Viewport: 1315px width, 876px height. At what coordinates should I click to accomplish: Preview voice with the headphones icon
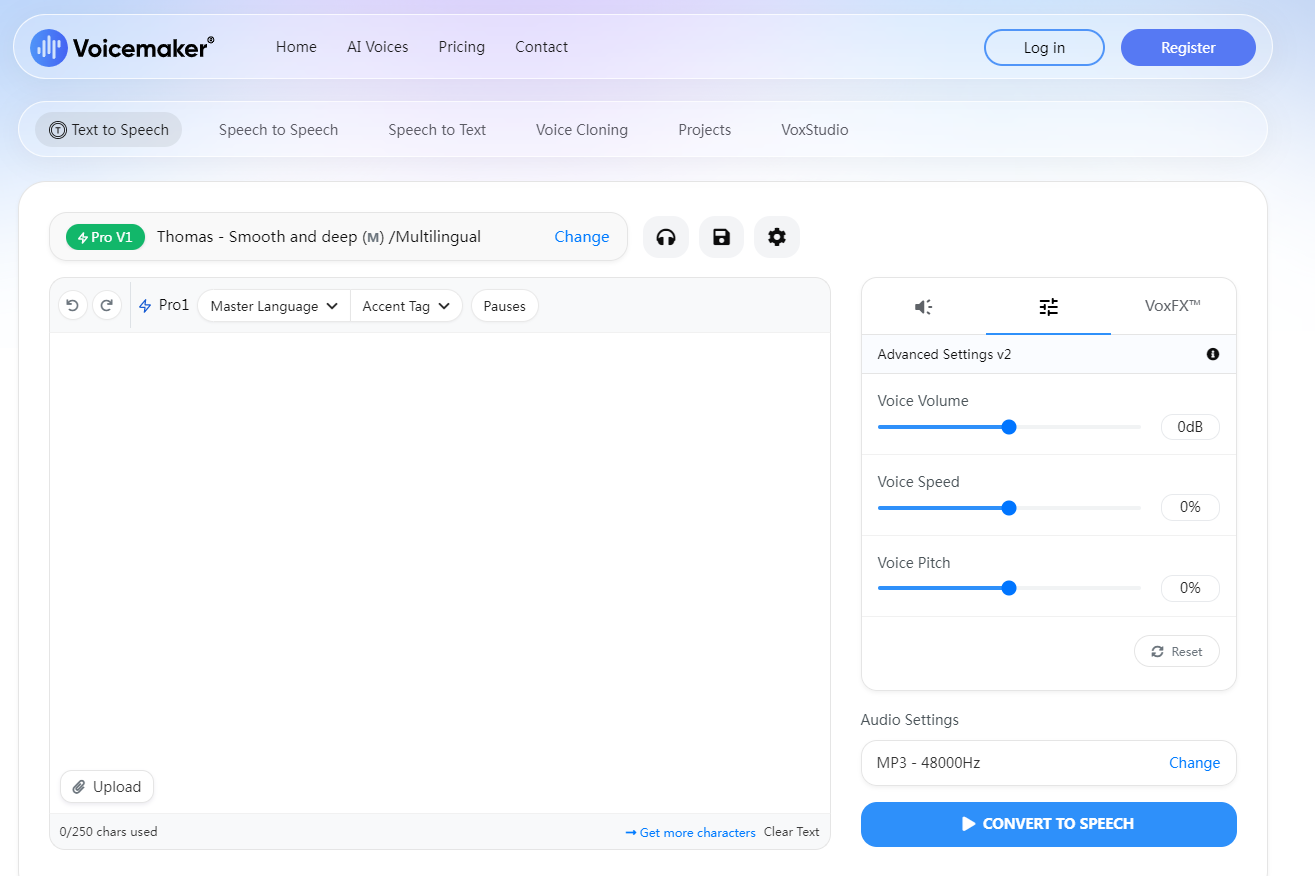pyautogui.click(x=666, y=237)
